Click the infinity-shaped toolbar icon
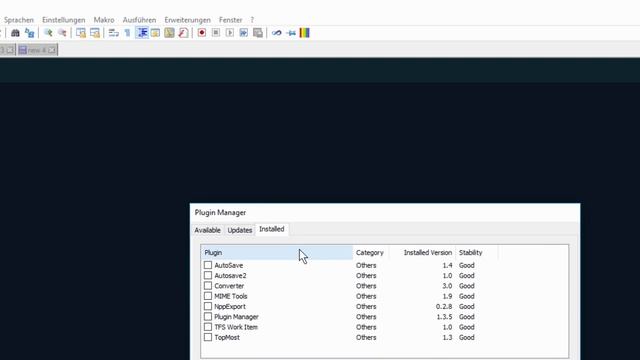This screenshot has width=640, height=360. pyautogui.click(x=277, y=33)
